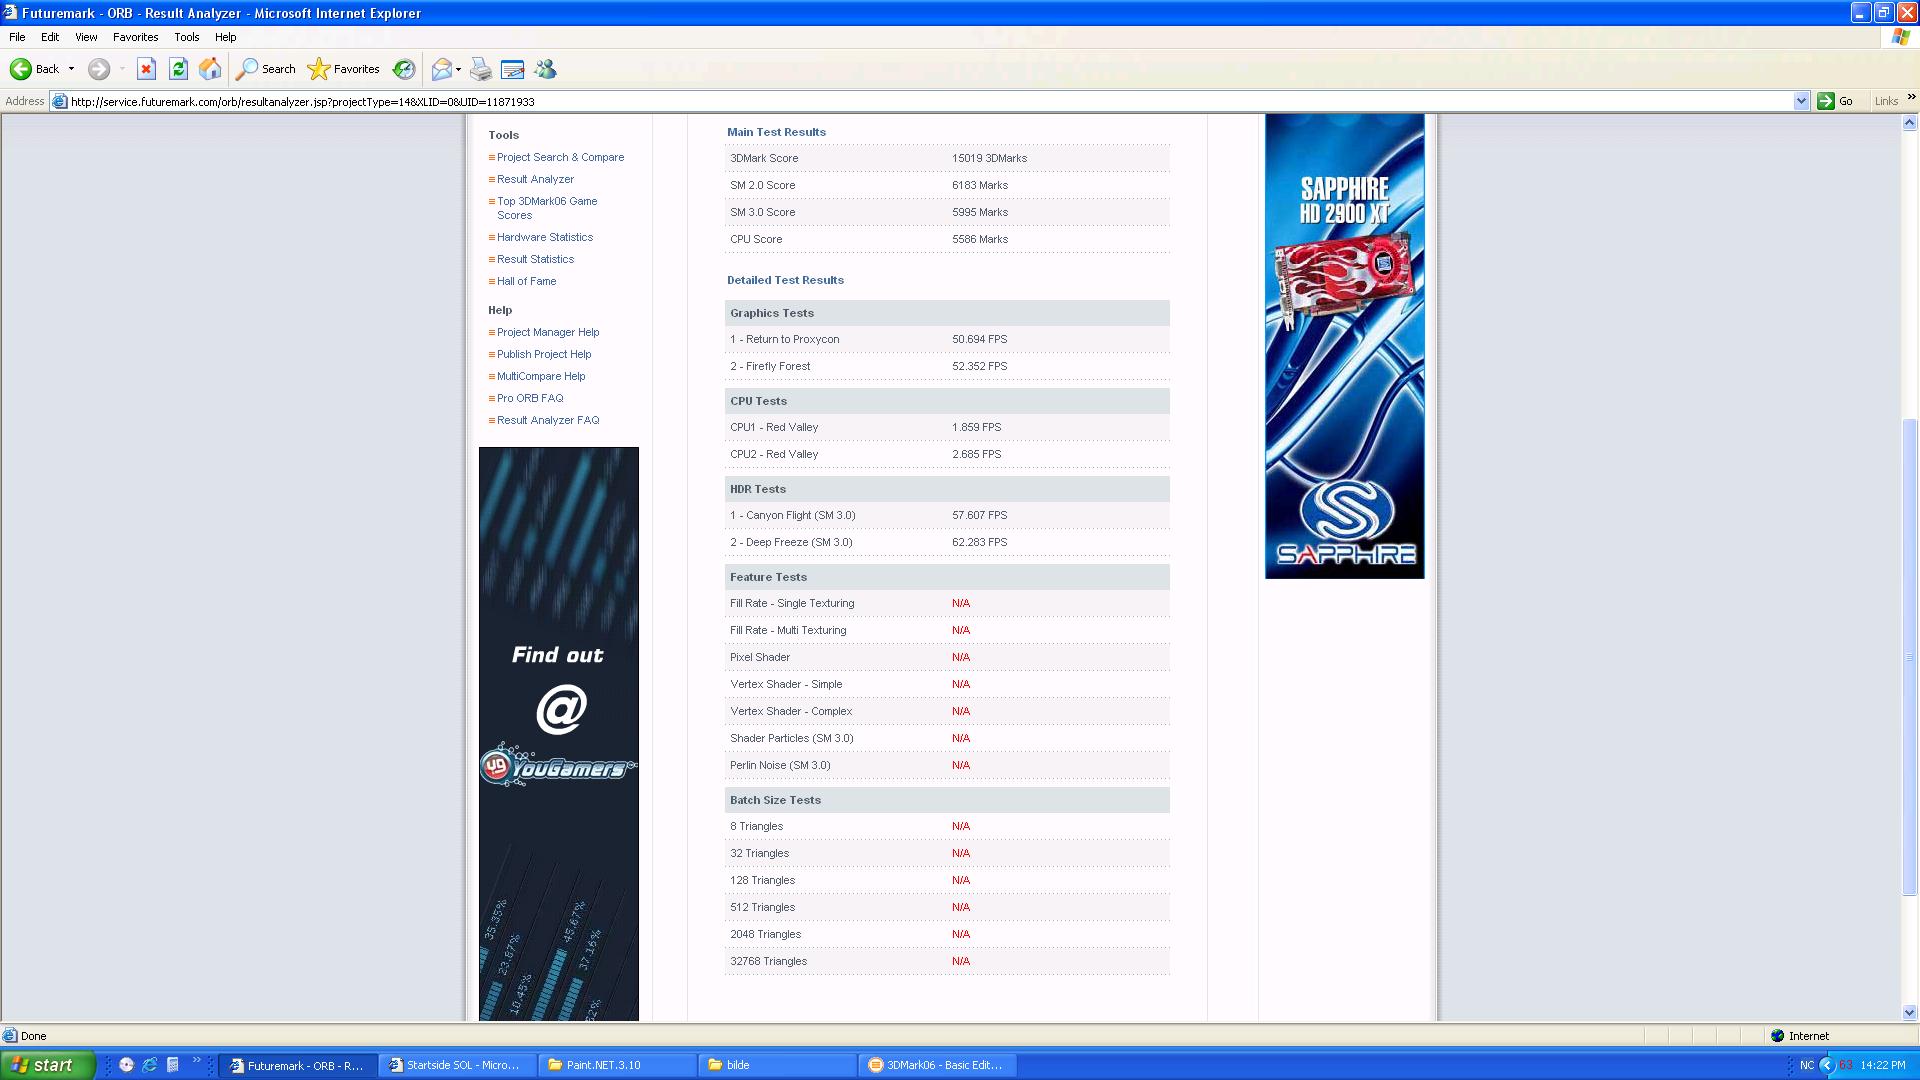Open Top 3DMark06 Game Scores link
This screenshot has height=1080, width=1920.
pyautogui.click(x=547, y=208)
